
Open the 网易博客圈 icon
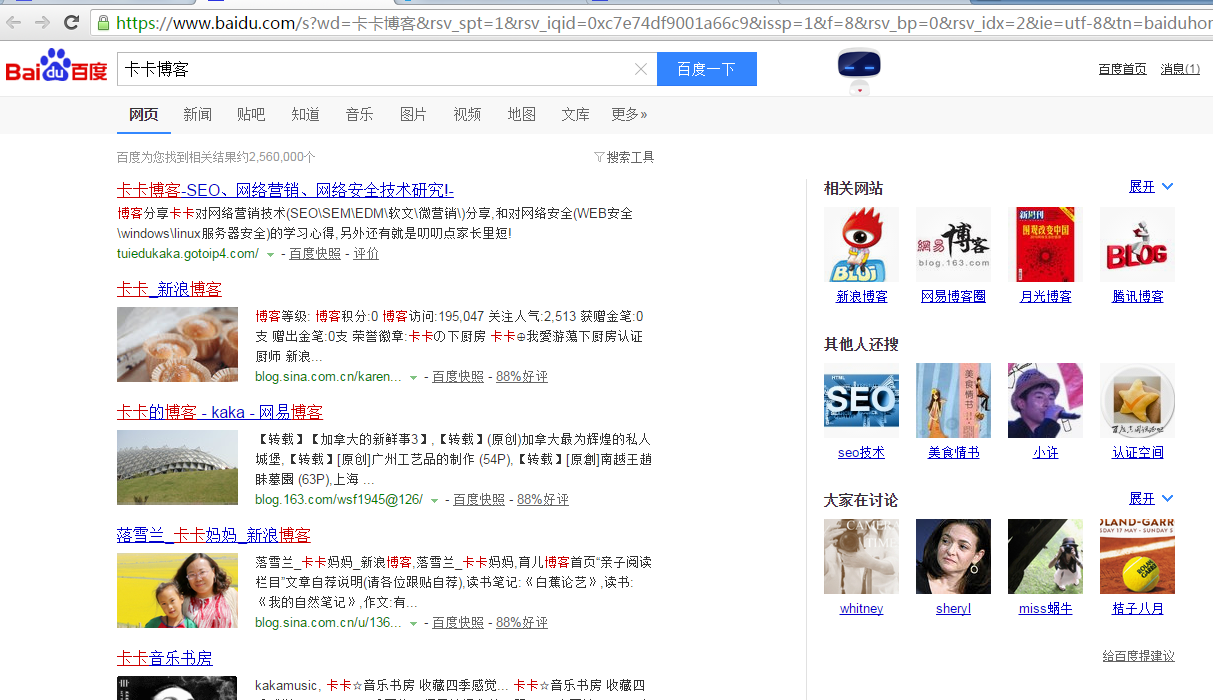coord(953,245)
